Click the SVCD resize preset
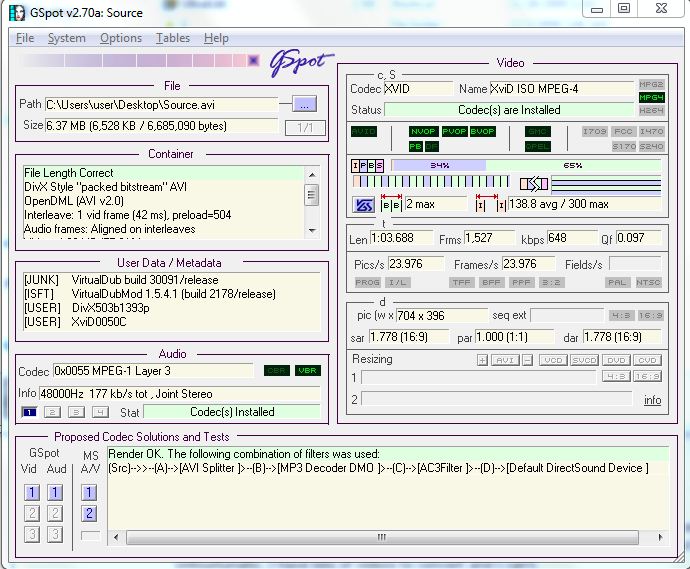The width and height of the screenshot is (690, 569). (584, 360)
